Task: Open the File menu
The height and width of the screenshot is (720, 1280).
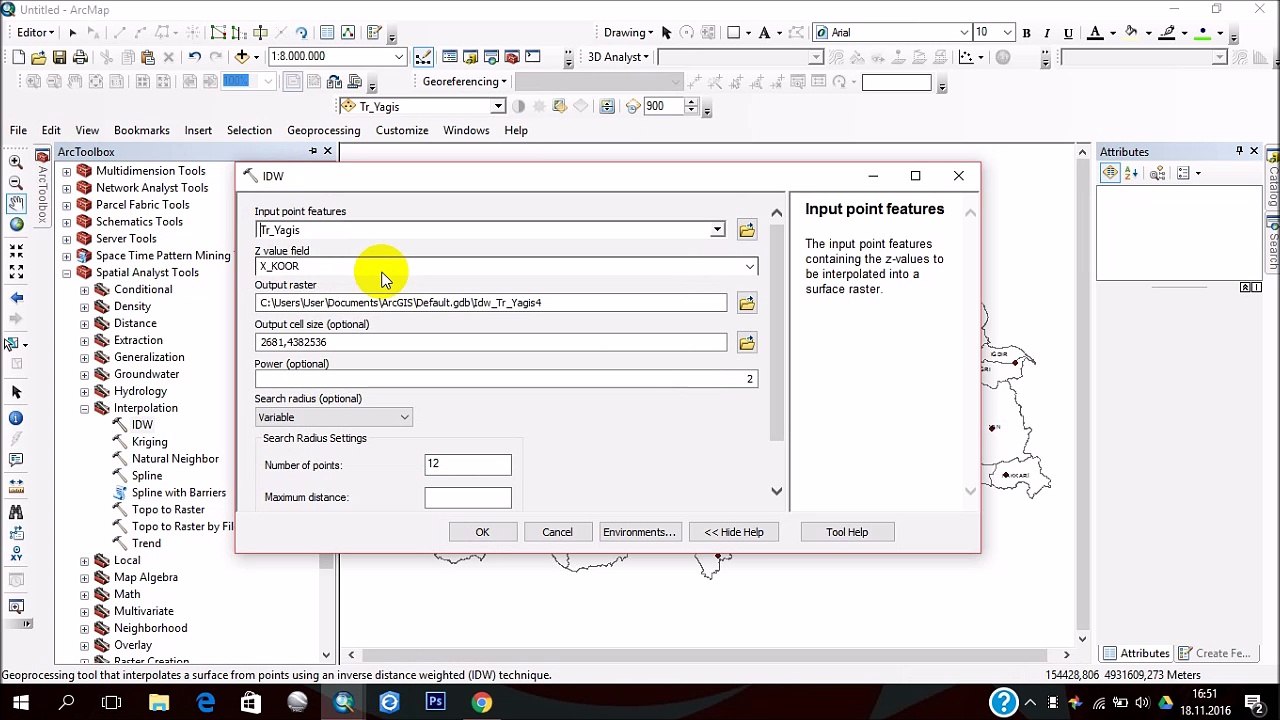Action: point(18,130)
